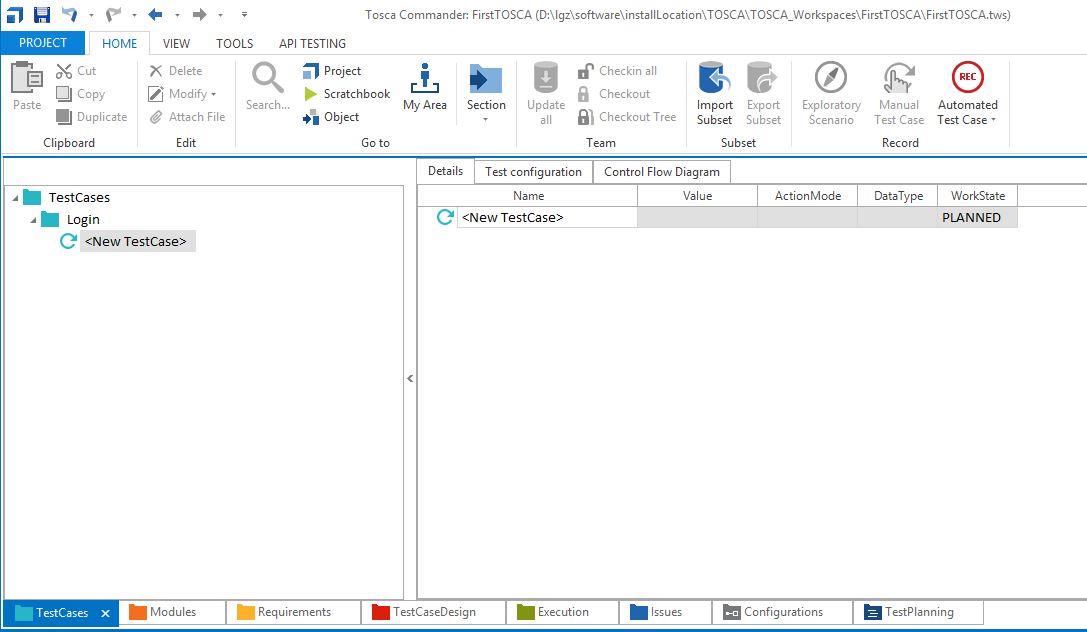1087x632 pixels.
Task: Switch to the VIEW ribbon tab
Action: pos(176,43)
